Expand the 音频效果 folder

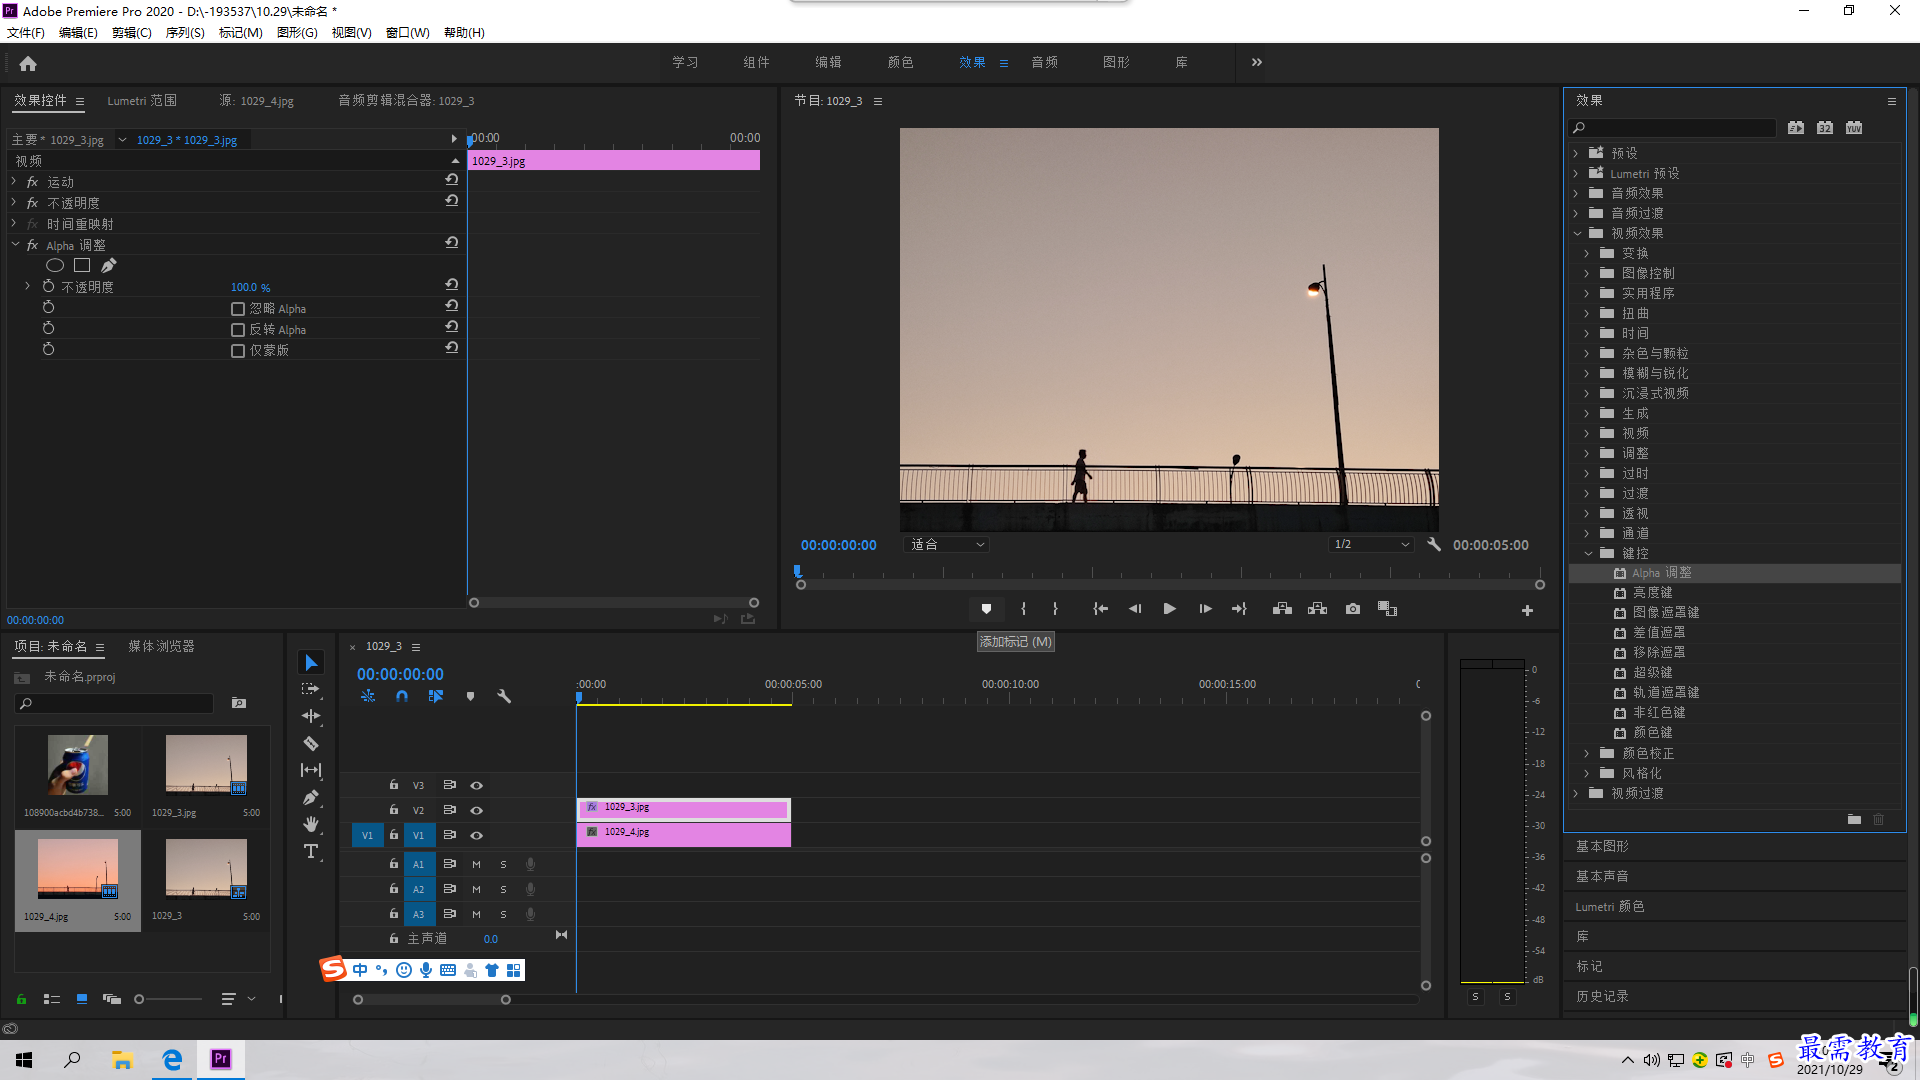coord(1576,193)
